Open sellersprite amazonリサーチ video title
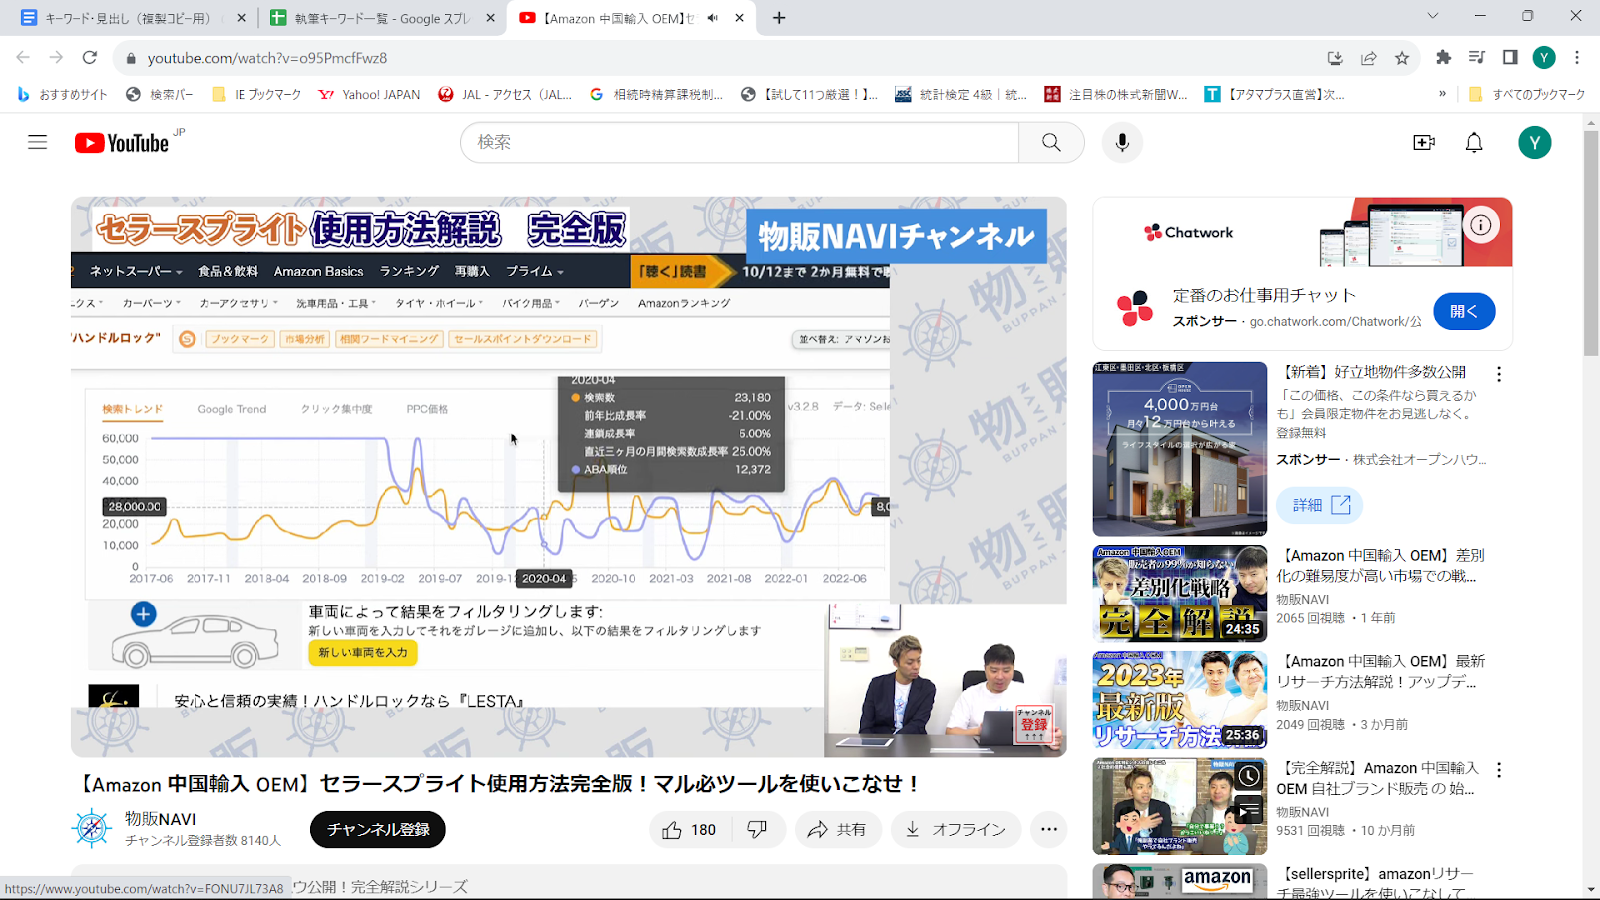1600x900 pixels. pos(1375,883)
